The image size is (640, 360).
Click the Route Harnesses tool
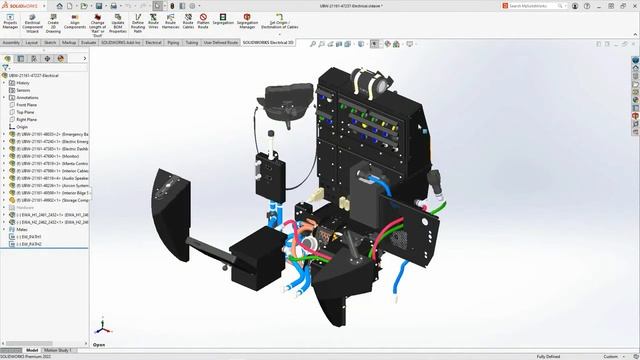coord(171,21)
